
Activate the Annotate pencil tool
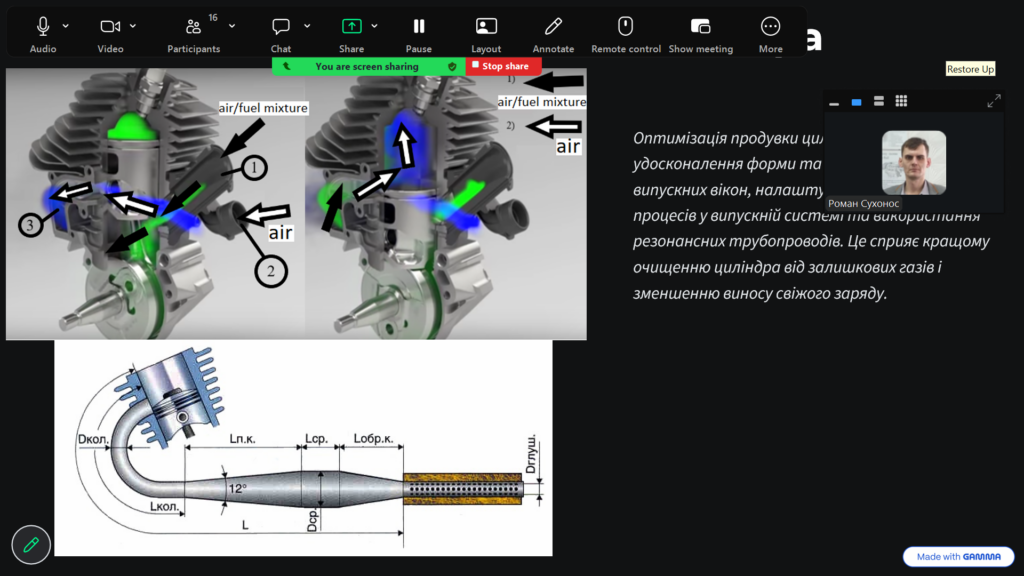553,27
